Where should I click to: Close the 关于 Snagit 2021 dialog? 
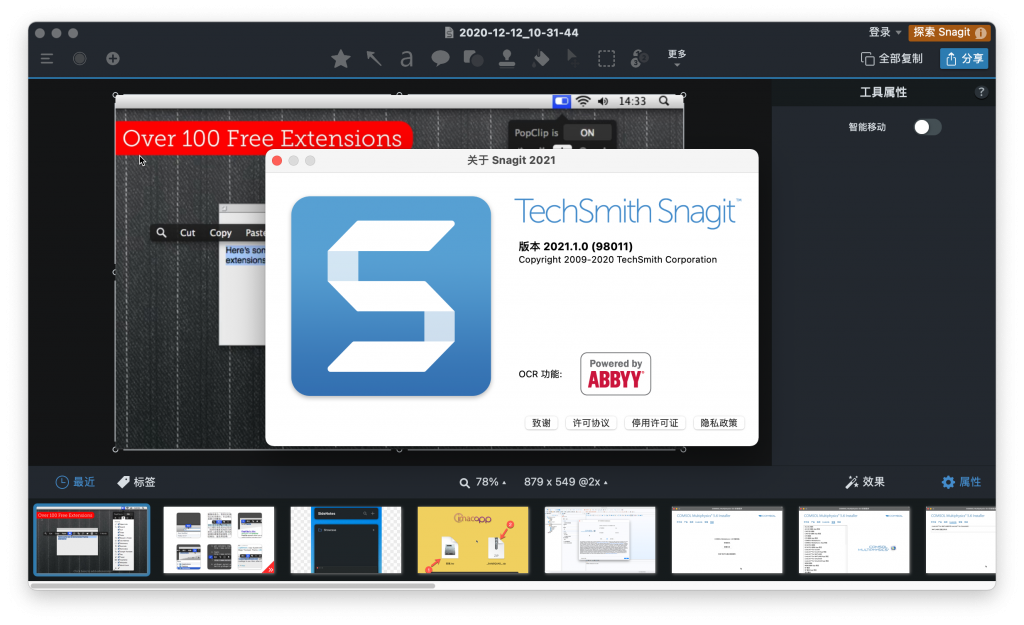click(x=277, y=161)
